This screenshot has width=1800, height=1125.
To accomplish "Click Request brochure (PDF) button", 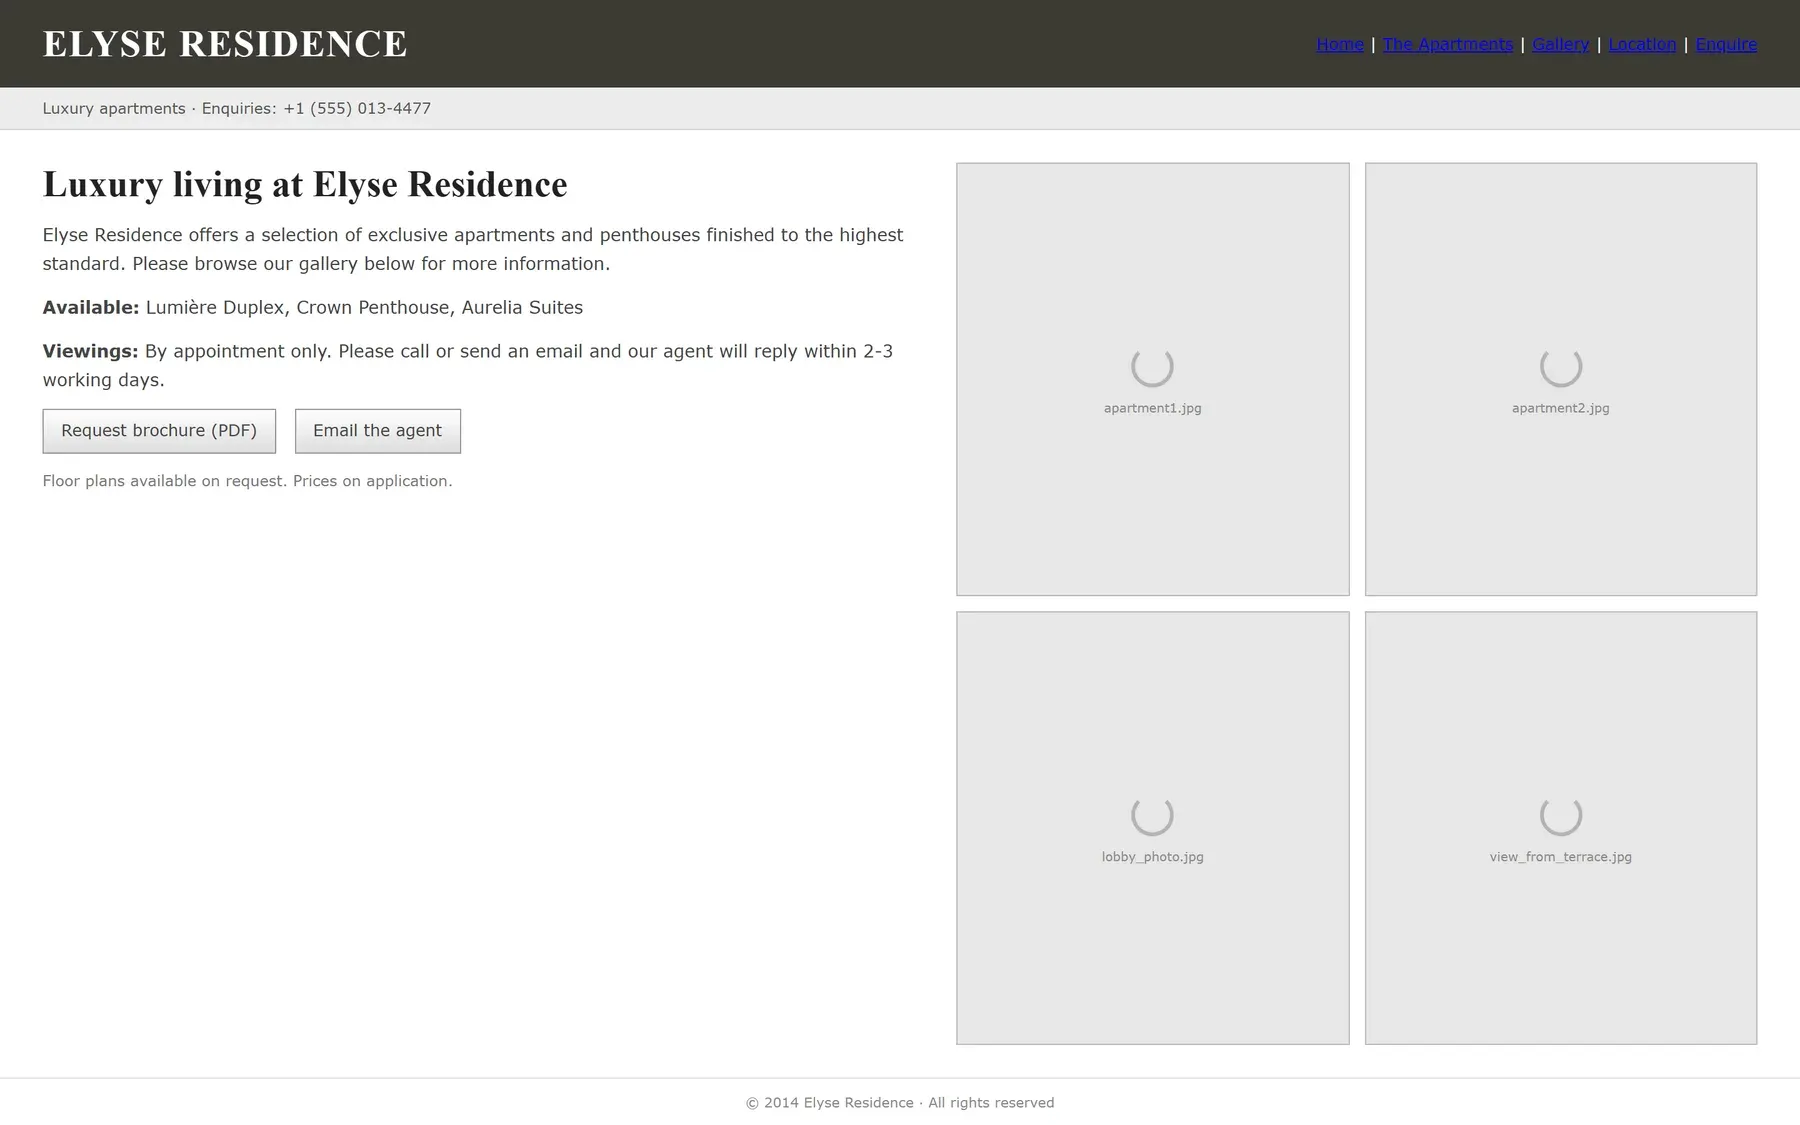I will point(159,431).
